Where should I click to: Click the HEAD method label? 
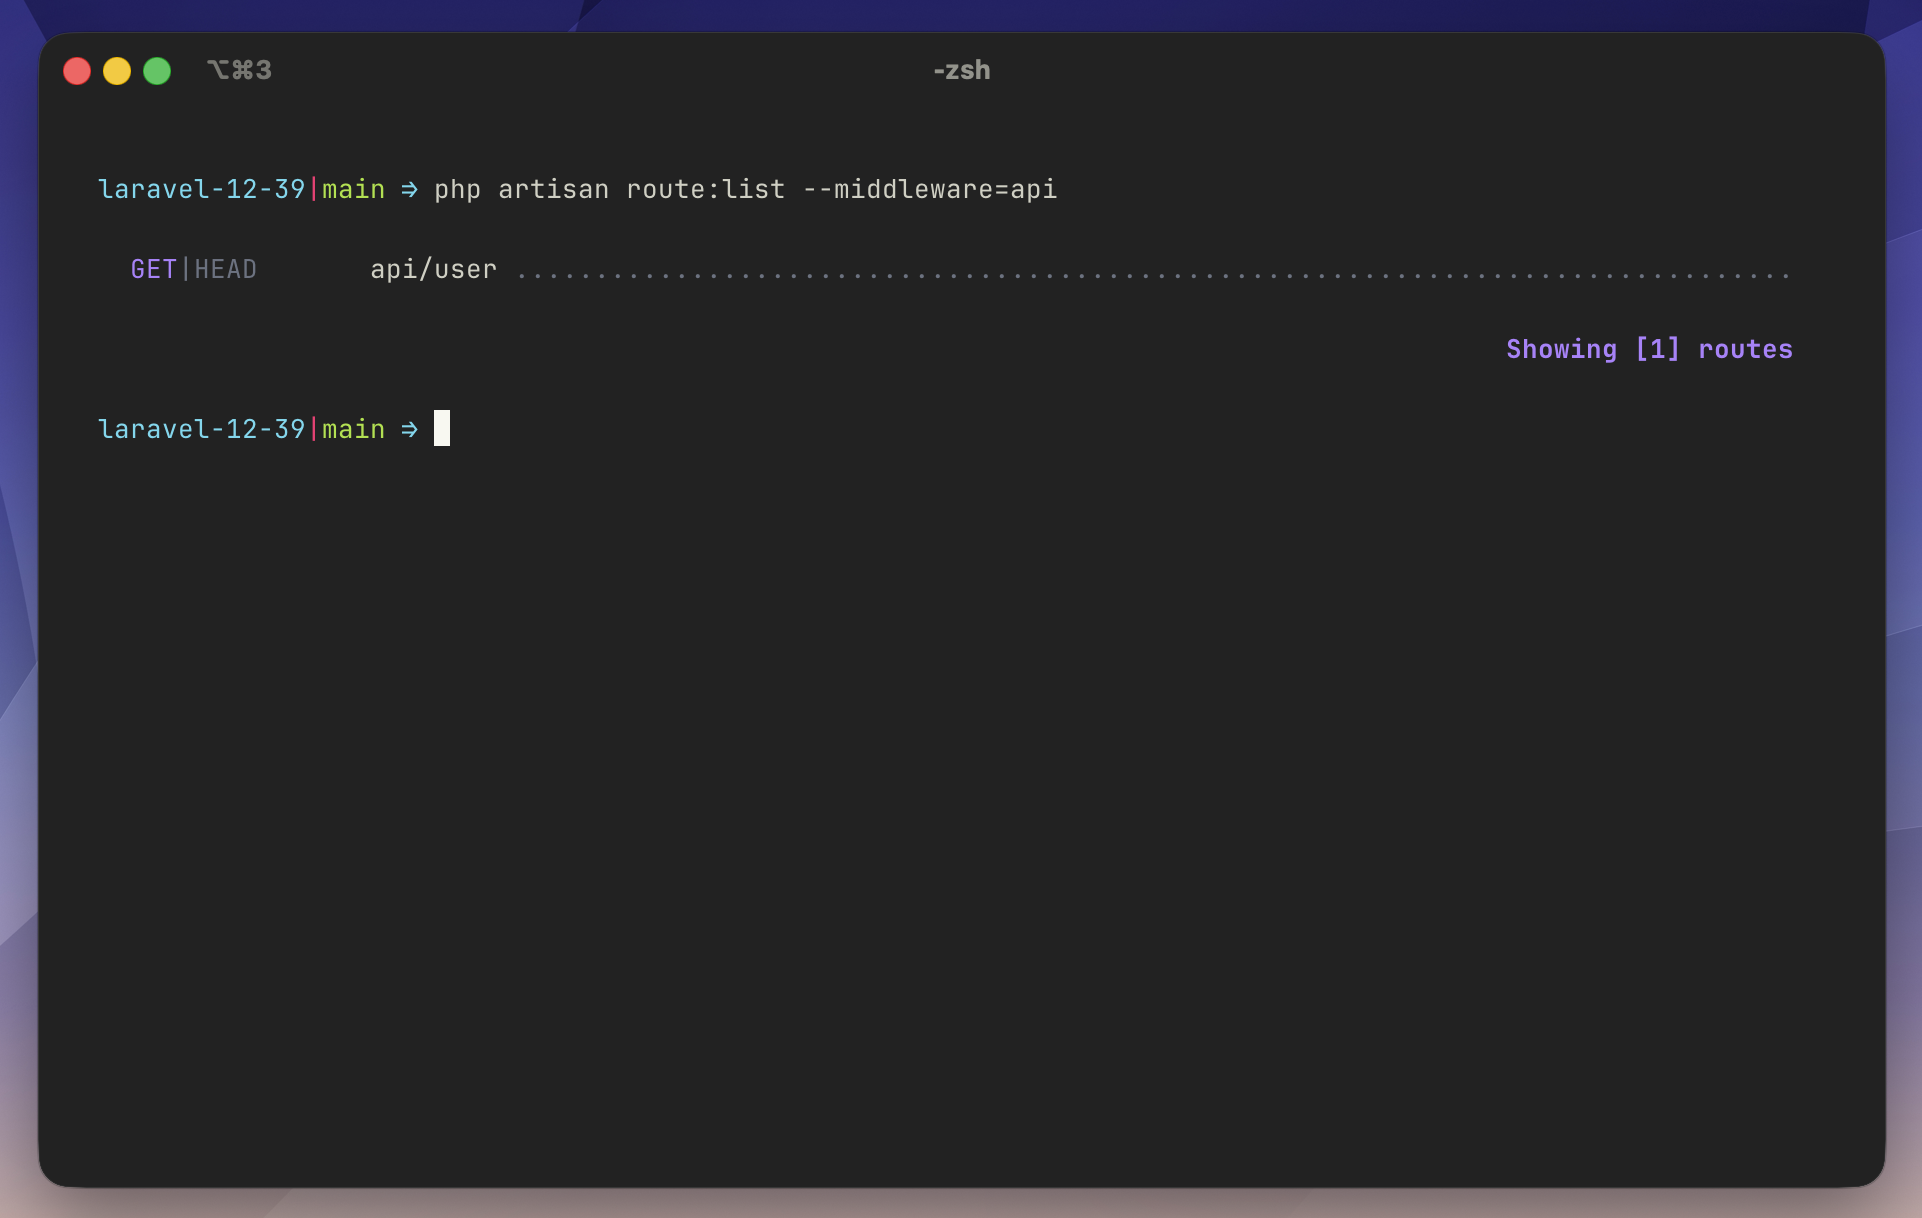tap(226, 269)
